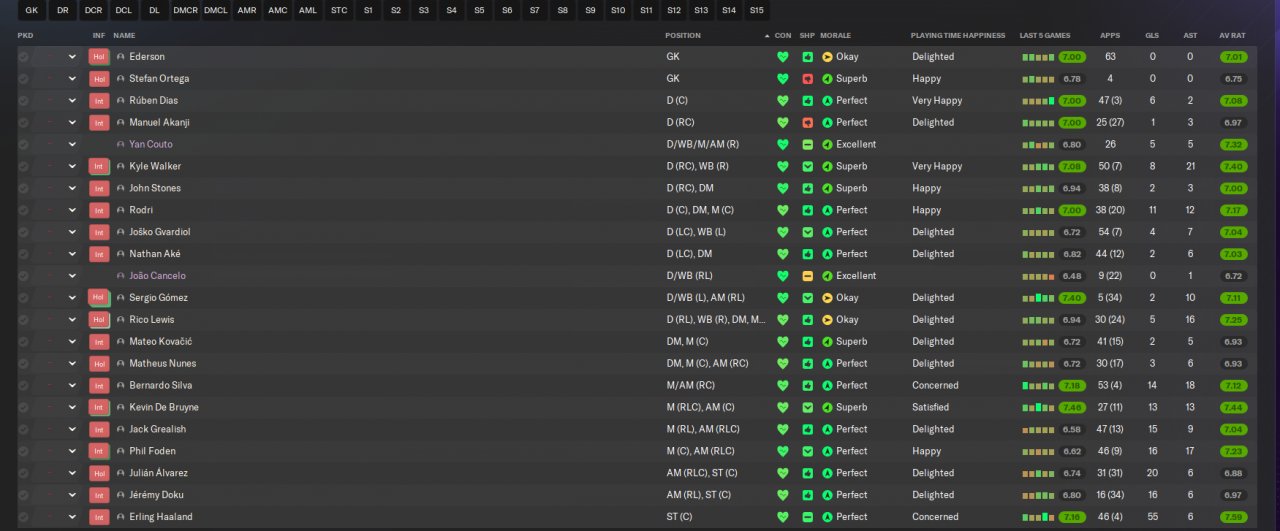Click Kyle Walker's Int status icon
The width and height of the screenshot is (1280, 531).
coord(98,167)
